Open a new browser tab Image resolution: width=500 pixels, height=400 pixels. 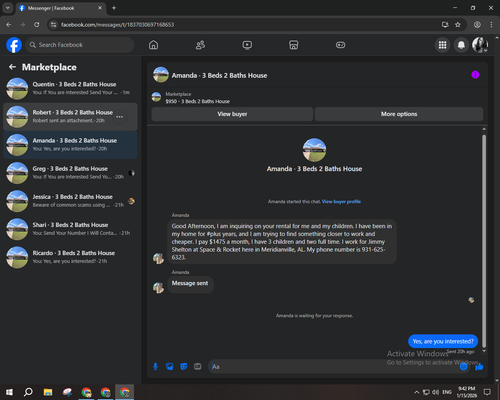pyautogui.click(x=114, y=8)
